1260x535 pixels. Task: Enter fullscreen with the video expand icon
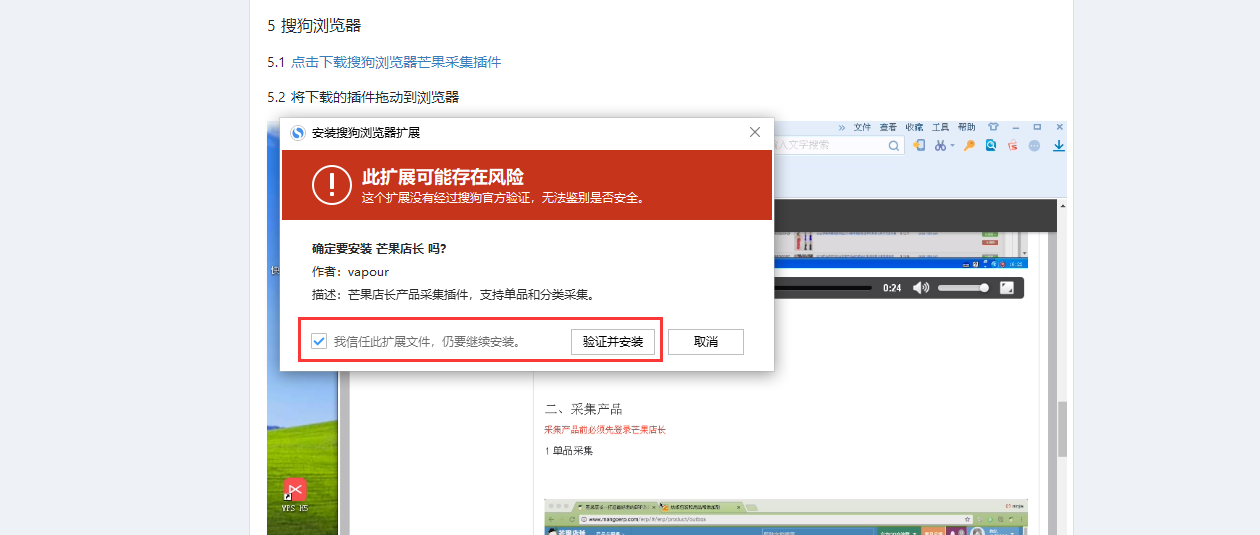pos(1008,288)
